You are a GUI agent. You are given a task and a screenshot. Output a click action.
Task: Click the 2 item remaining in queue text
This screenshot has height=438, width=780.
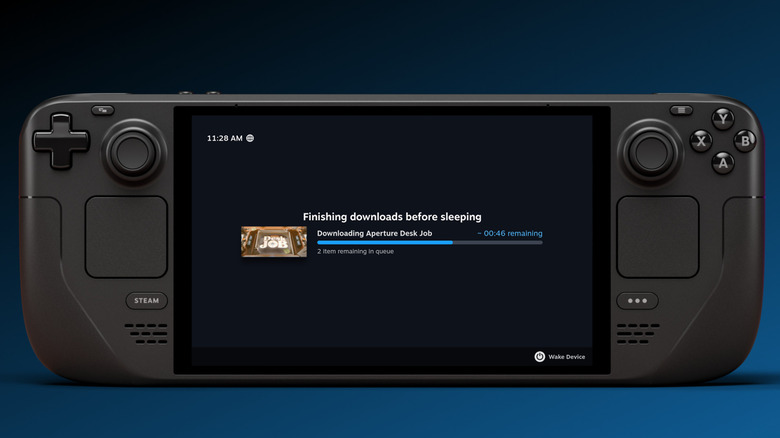pyautogui.click(x=356, y=251)
